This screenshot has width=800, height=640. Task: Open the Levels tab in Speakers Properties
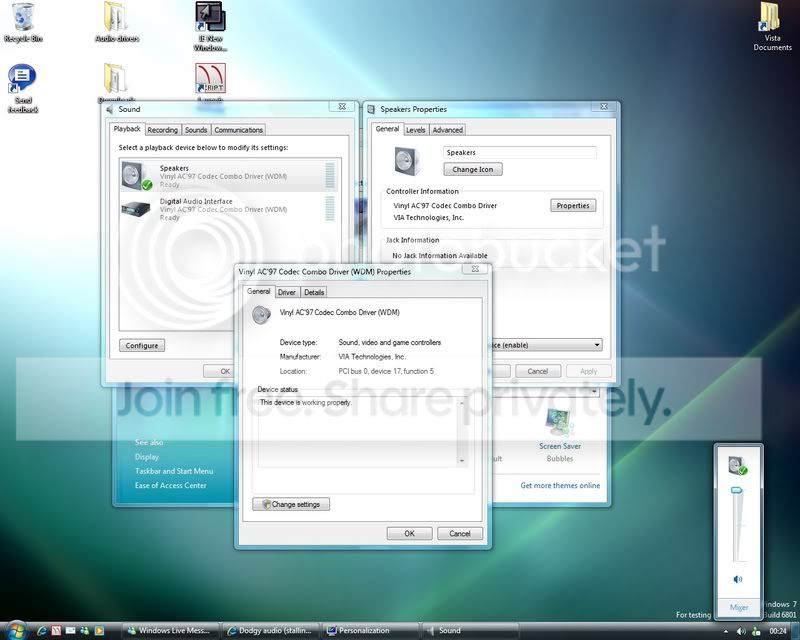[x=415, y=130]
